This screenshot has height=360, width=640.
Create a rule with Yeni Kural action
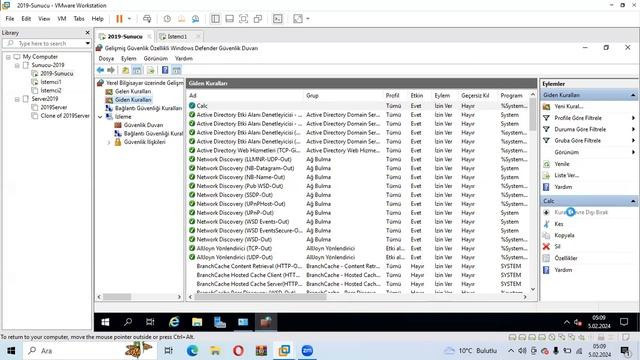(x=569, y=107)
